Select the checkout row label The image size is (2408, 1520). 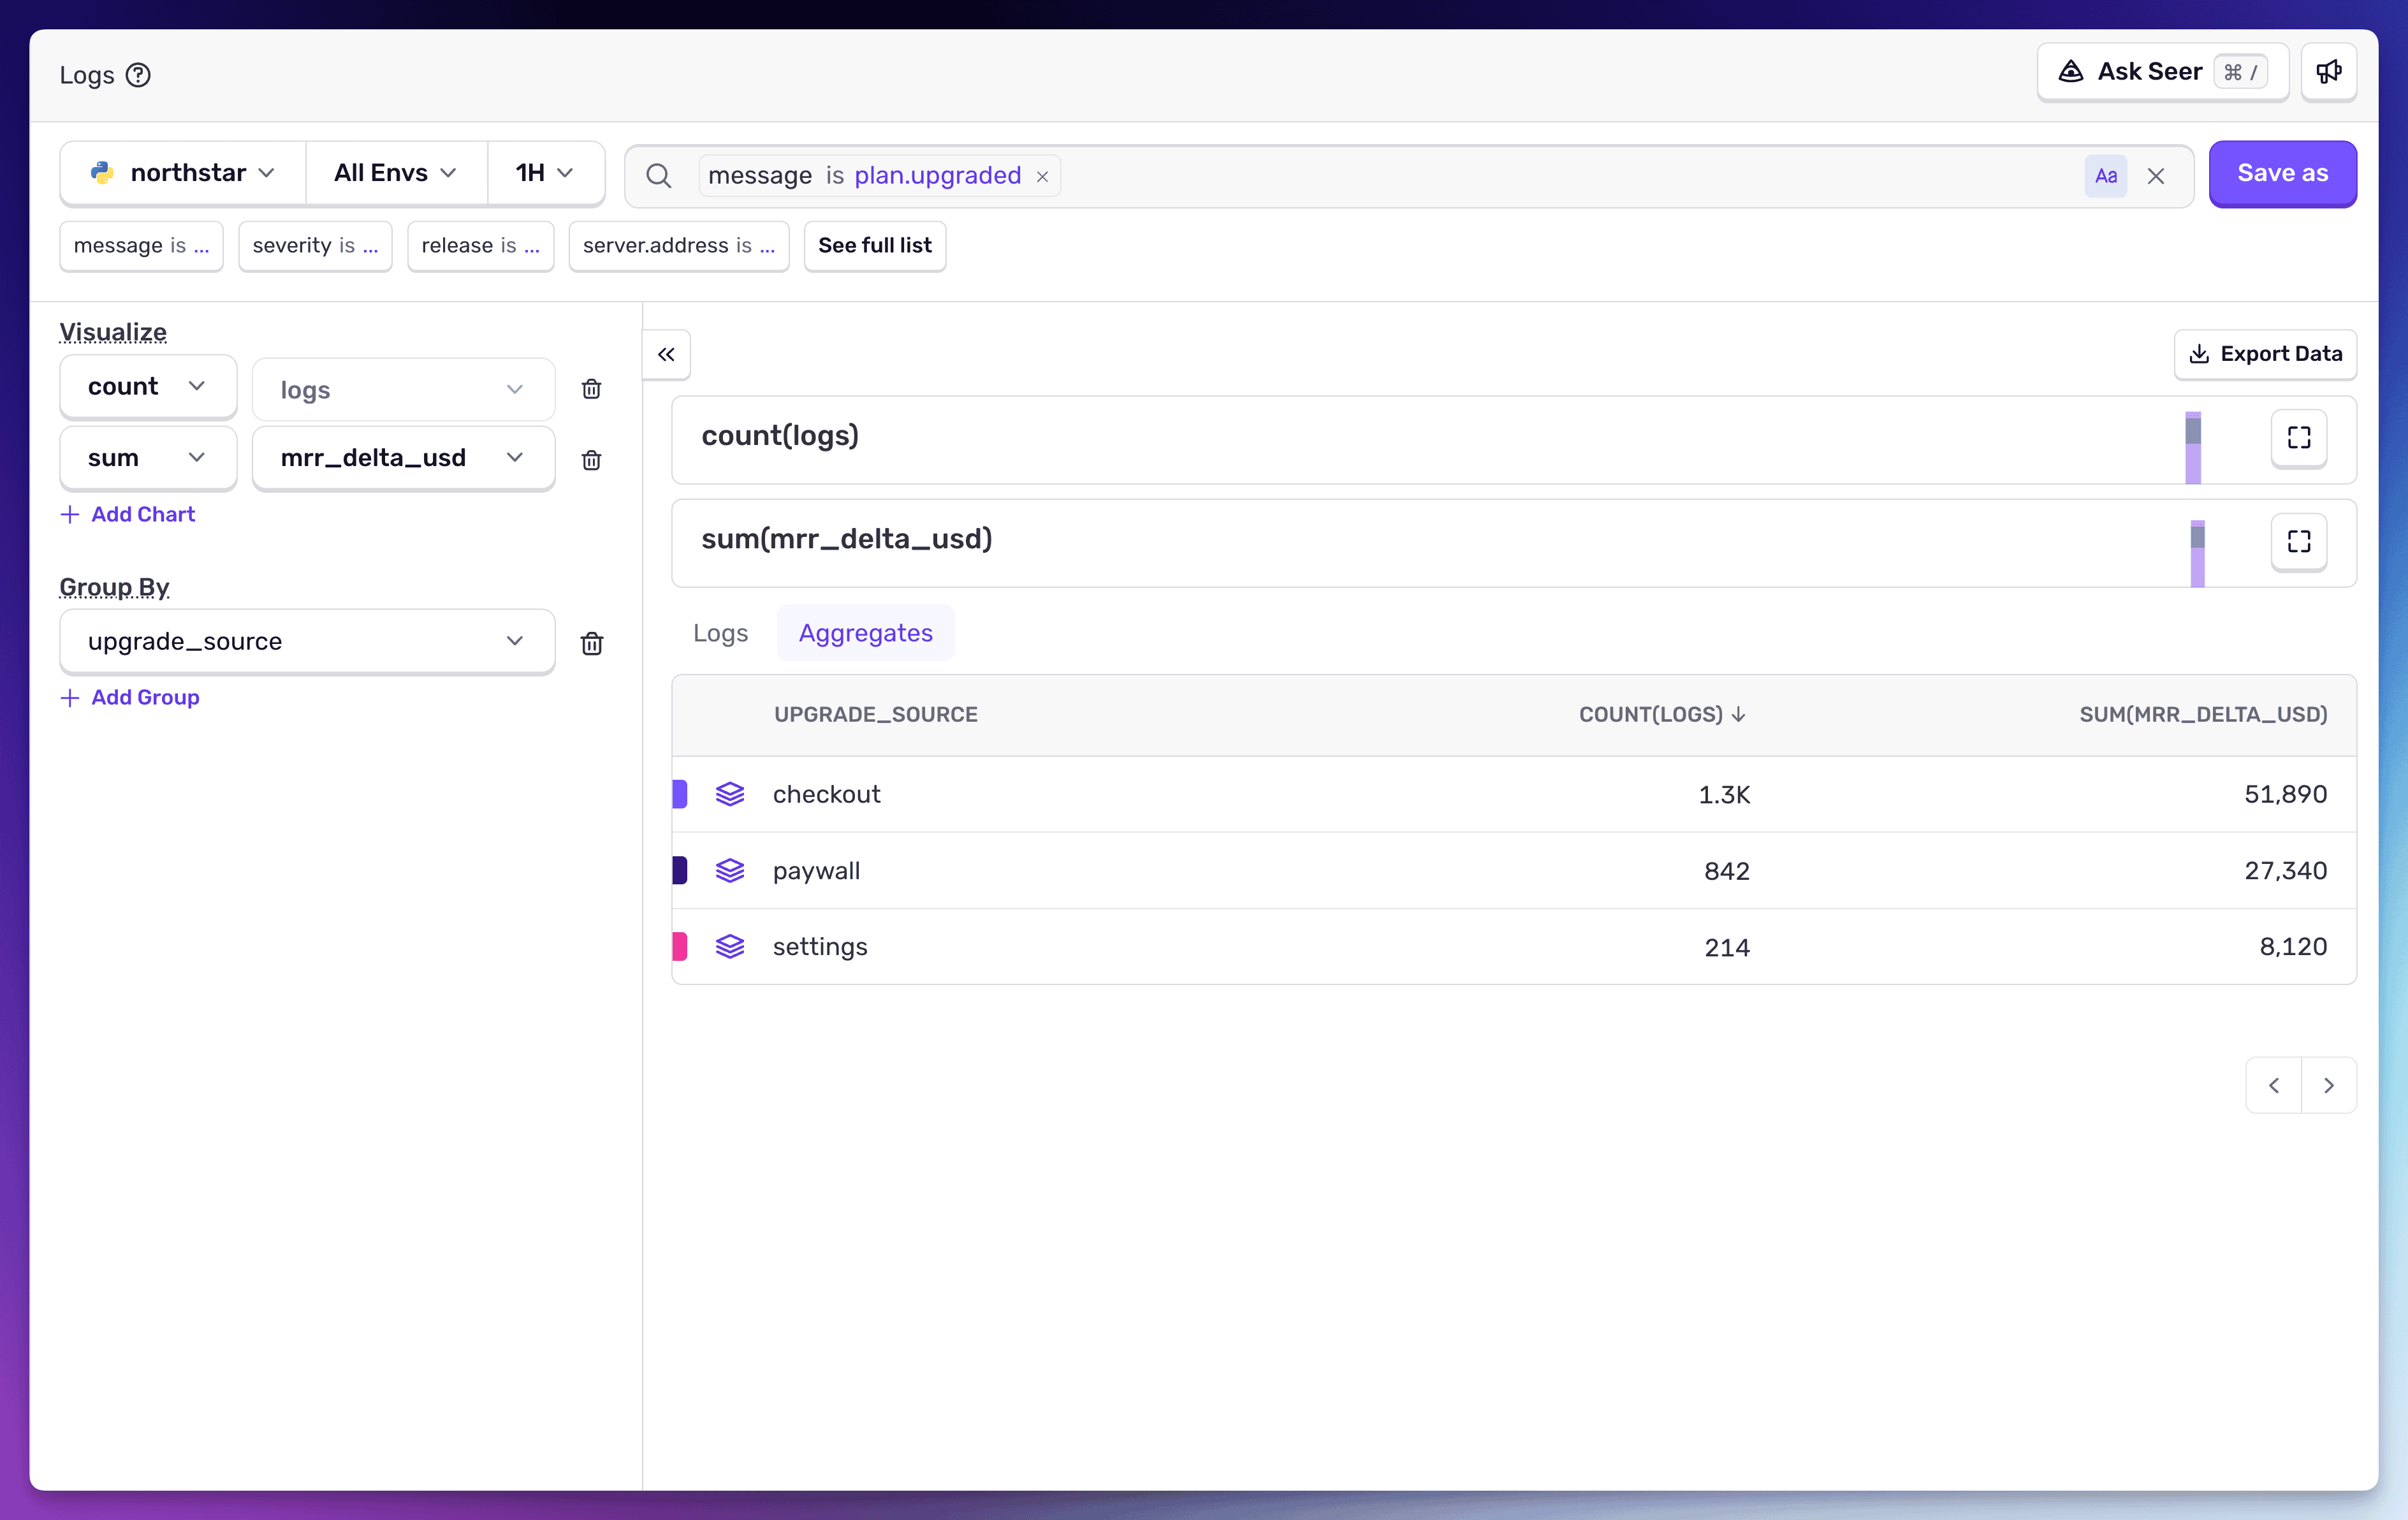point(826,795)
